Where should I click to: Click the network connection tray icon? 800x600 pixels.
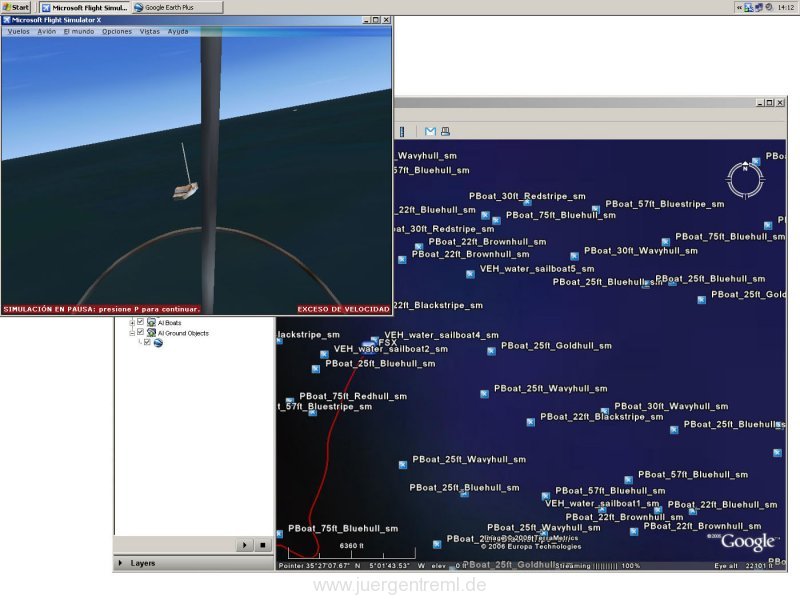click(x=749, y=7)
